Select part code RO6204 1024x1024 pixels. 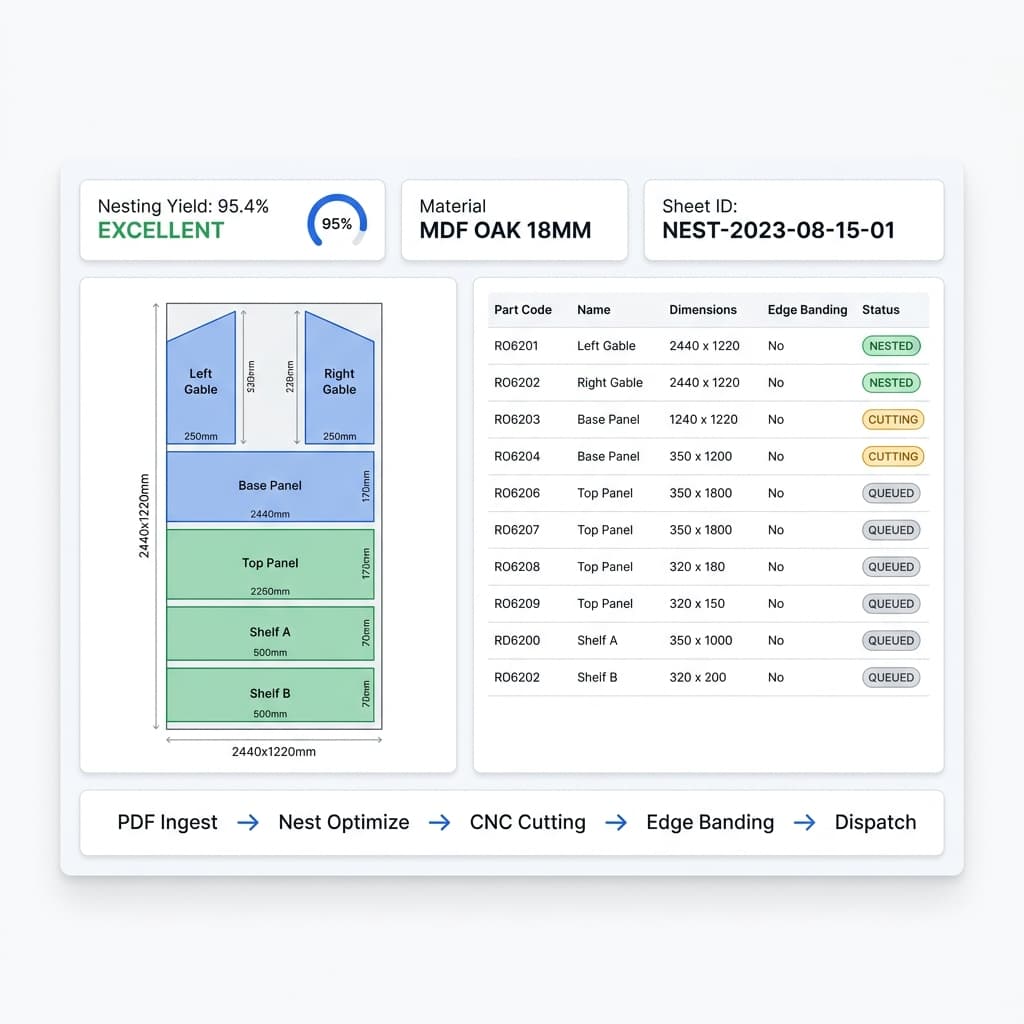517,456
